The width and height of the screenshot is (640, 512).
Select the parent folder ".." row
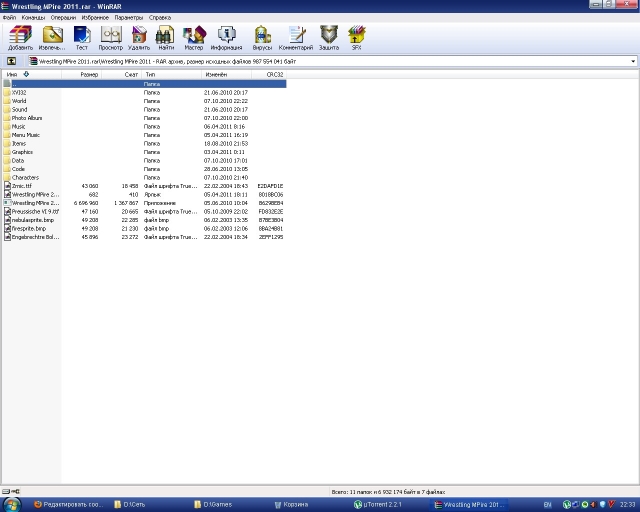coord(144,84)
